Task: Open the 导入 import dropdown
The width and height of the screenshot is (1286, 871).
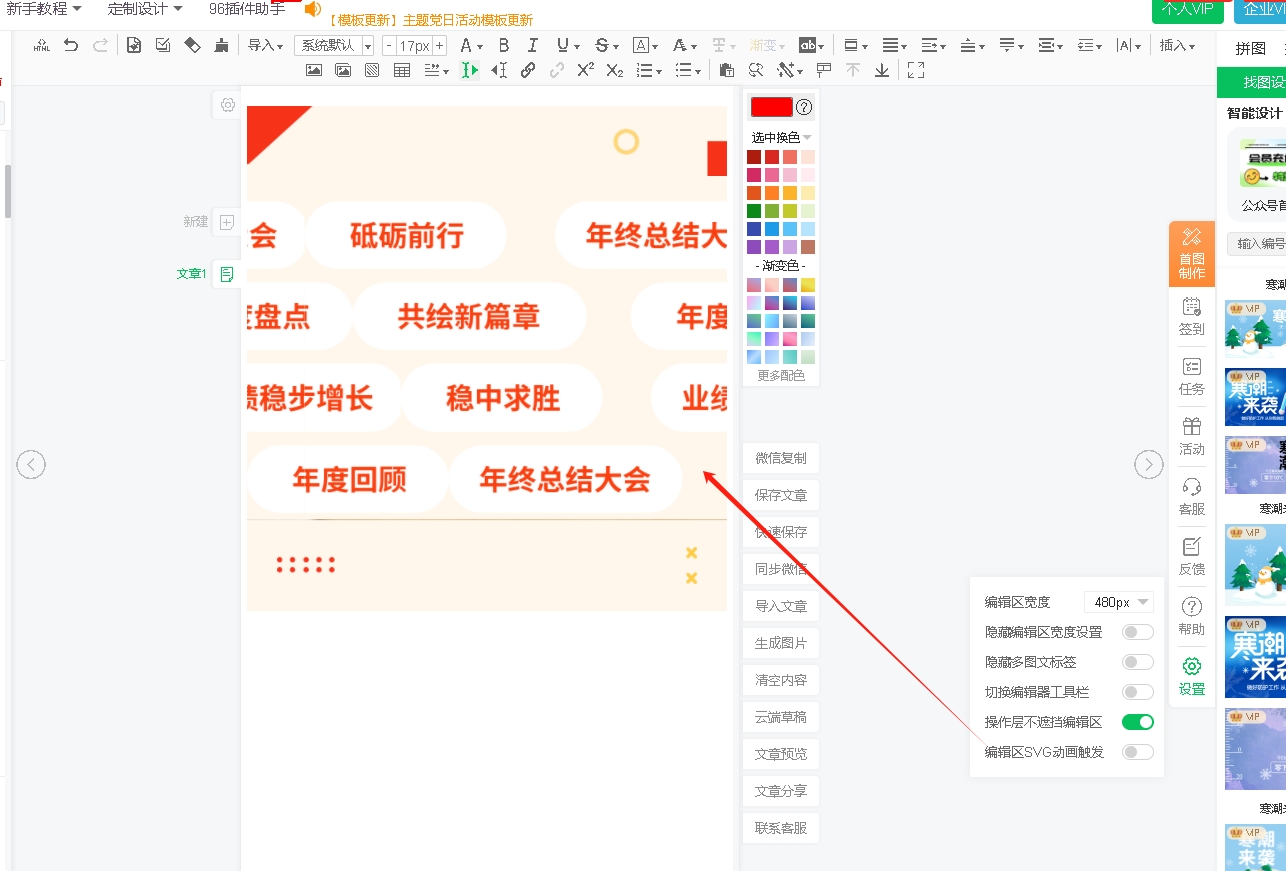Action: [265, 45]
